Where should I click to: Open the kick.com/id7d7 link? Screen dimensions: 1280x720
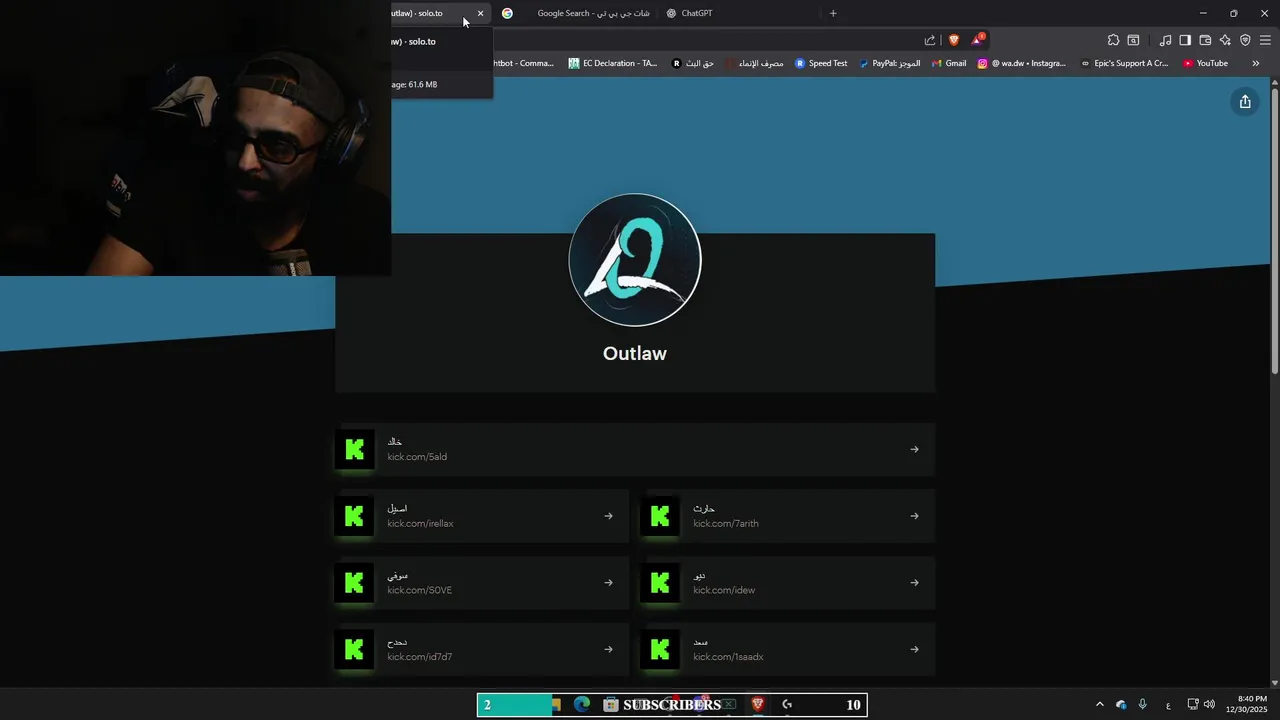click(482, 650)
